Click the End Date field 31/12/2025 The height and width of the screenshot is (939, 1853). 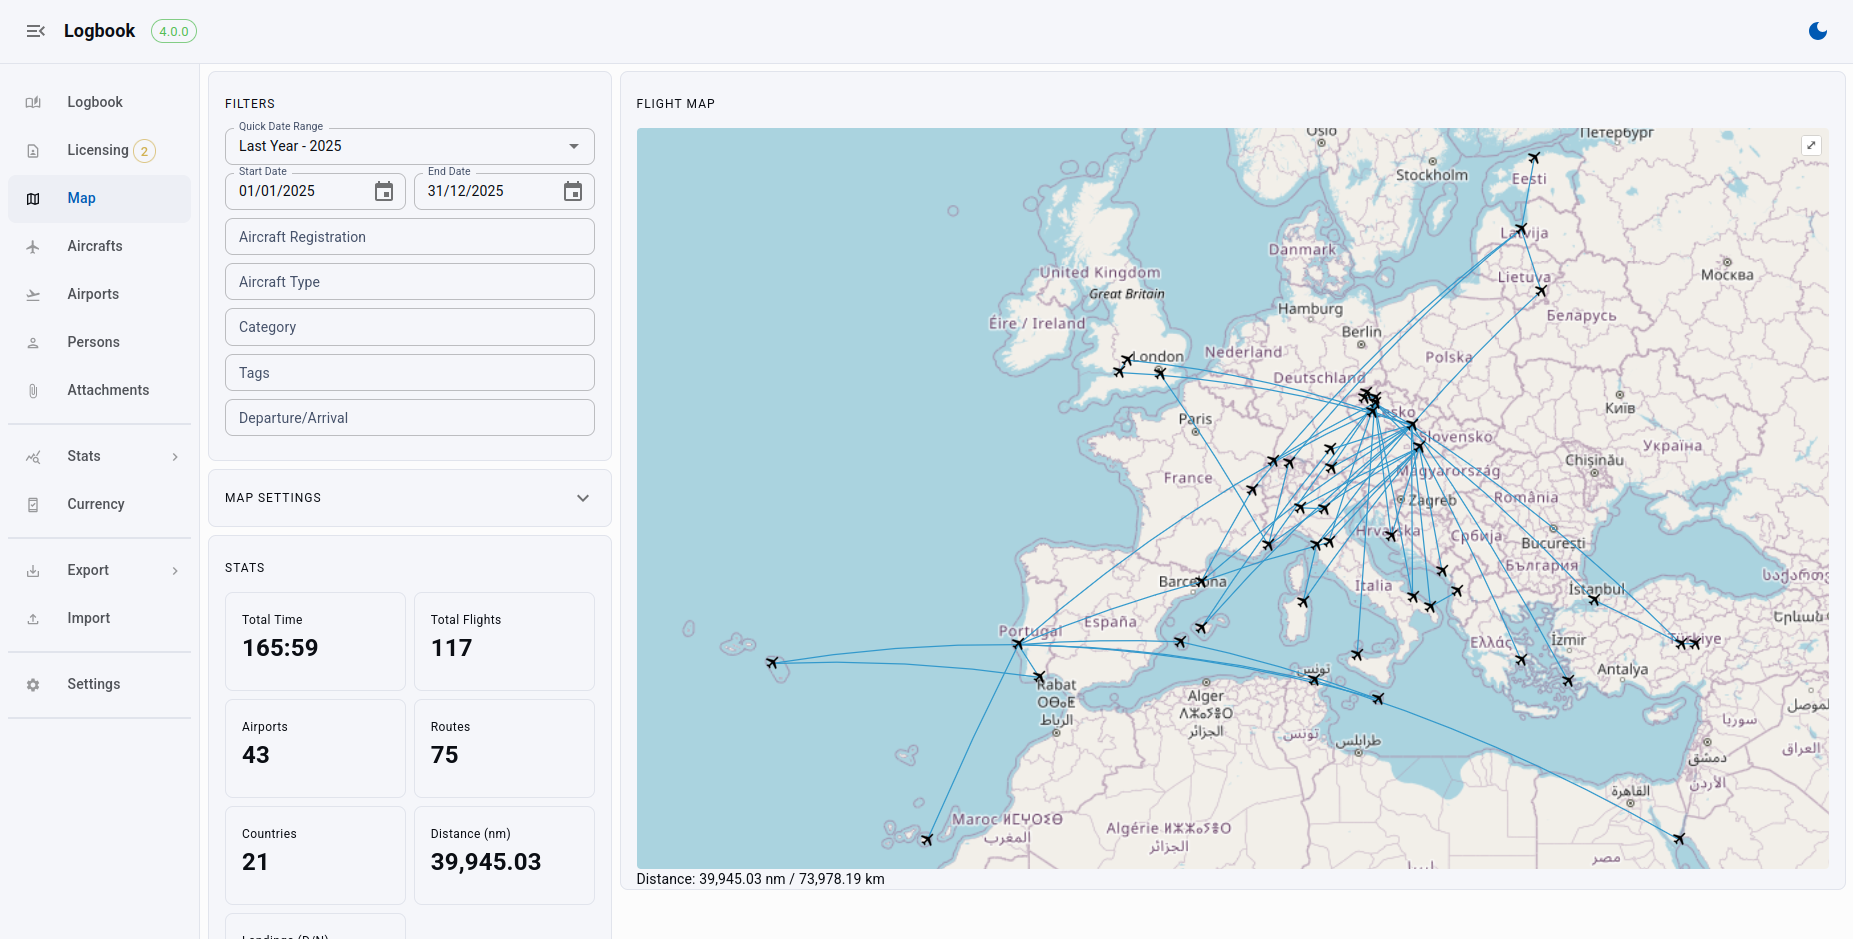click(x=504, y=191)
